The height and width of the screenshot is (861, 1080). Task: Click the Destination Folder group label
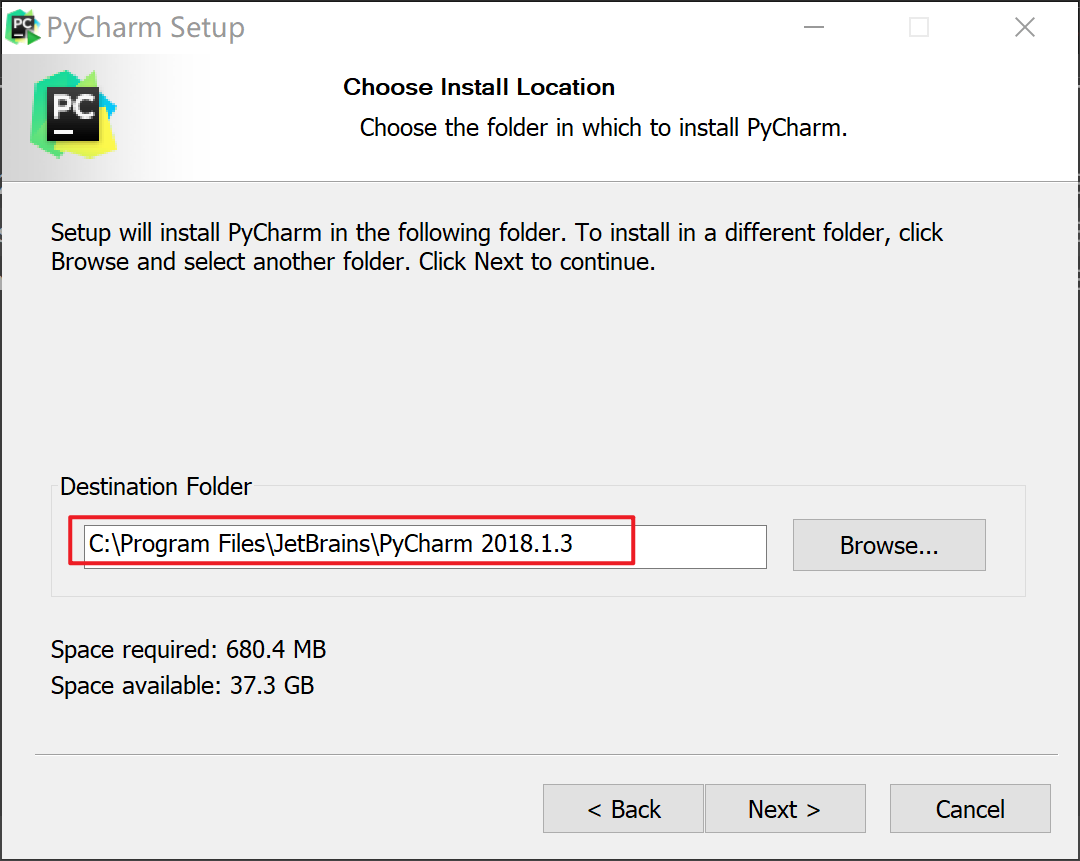156,486
